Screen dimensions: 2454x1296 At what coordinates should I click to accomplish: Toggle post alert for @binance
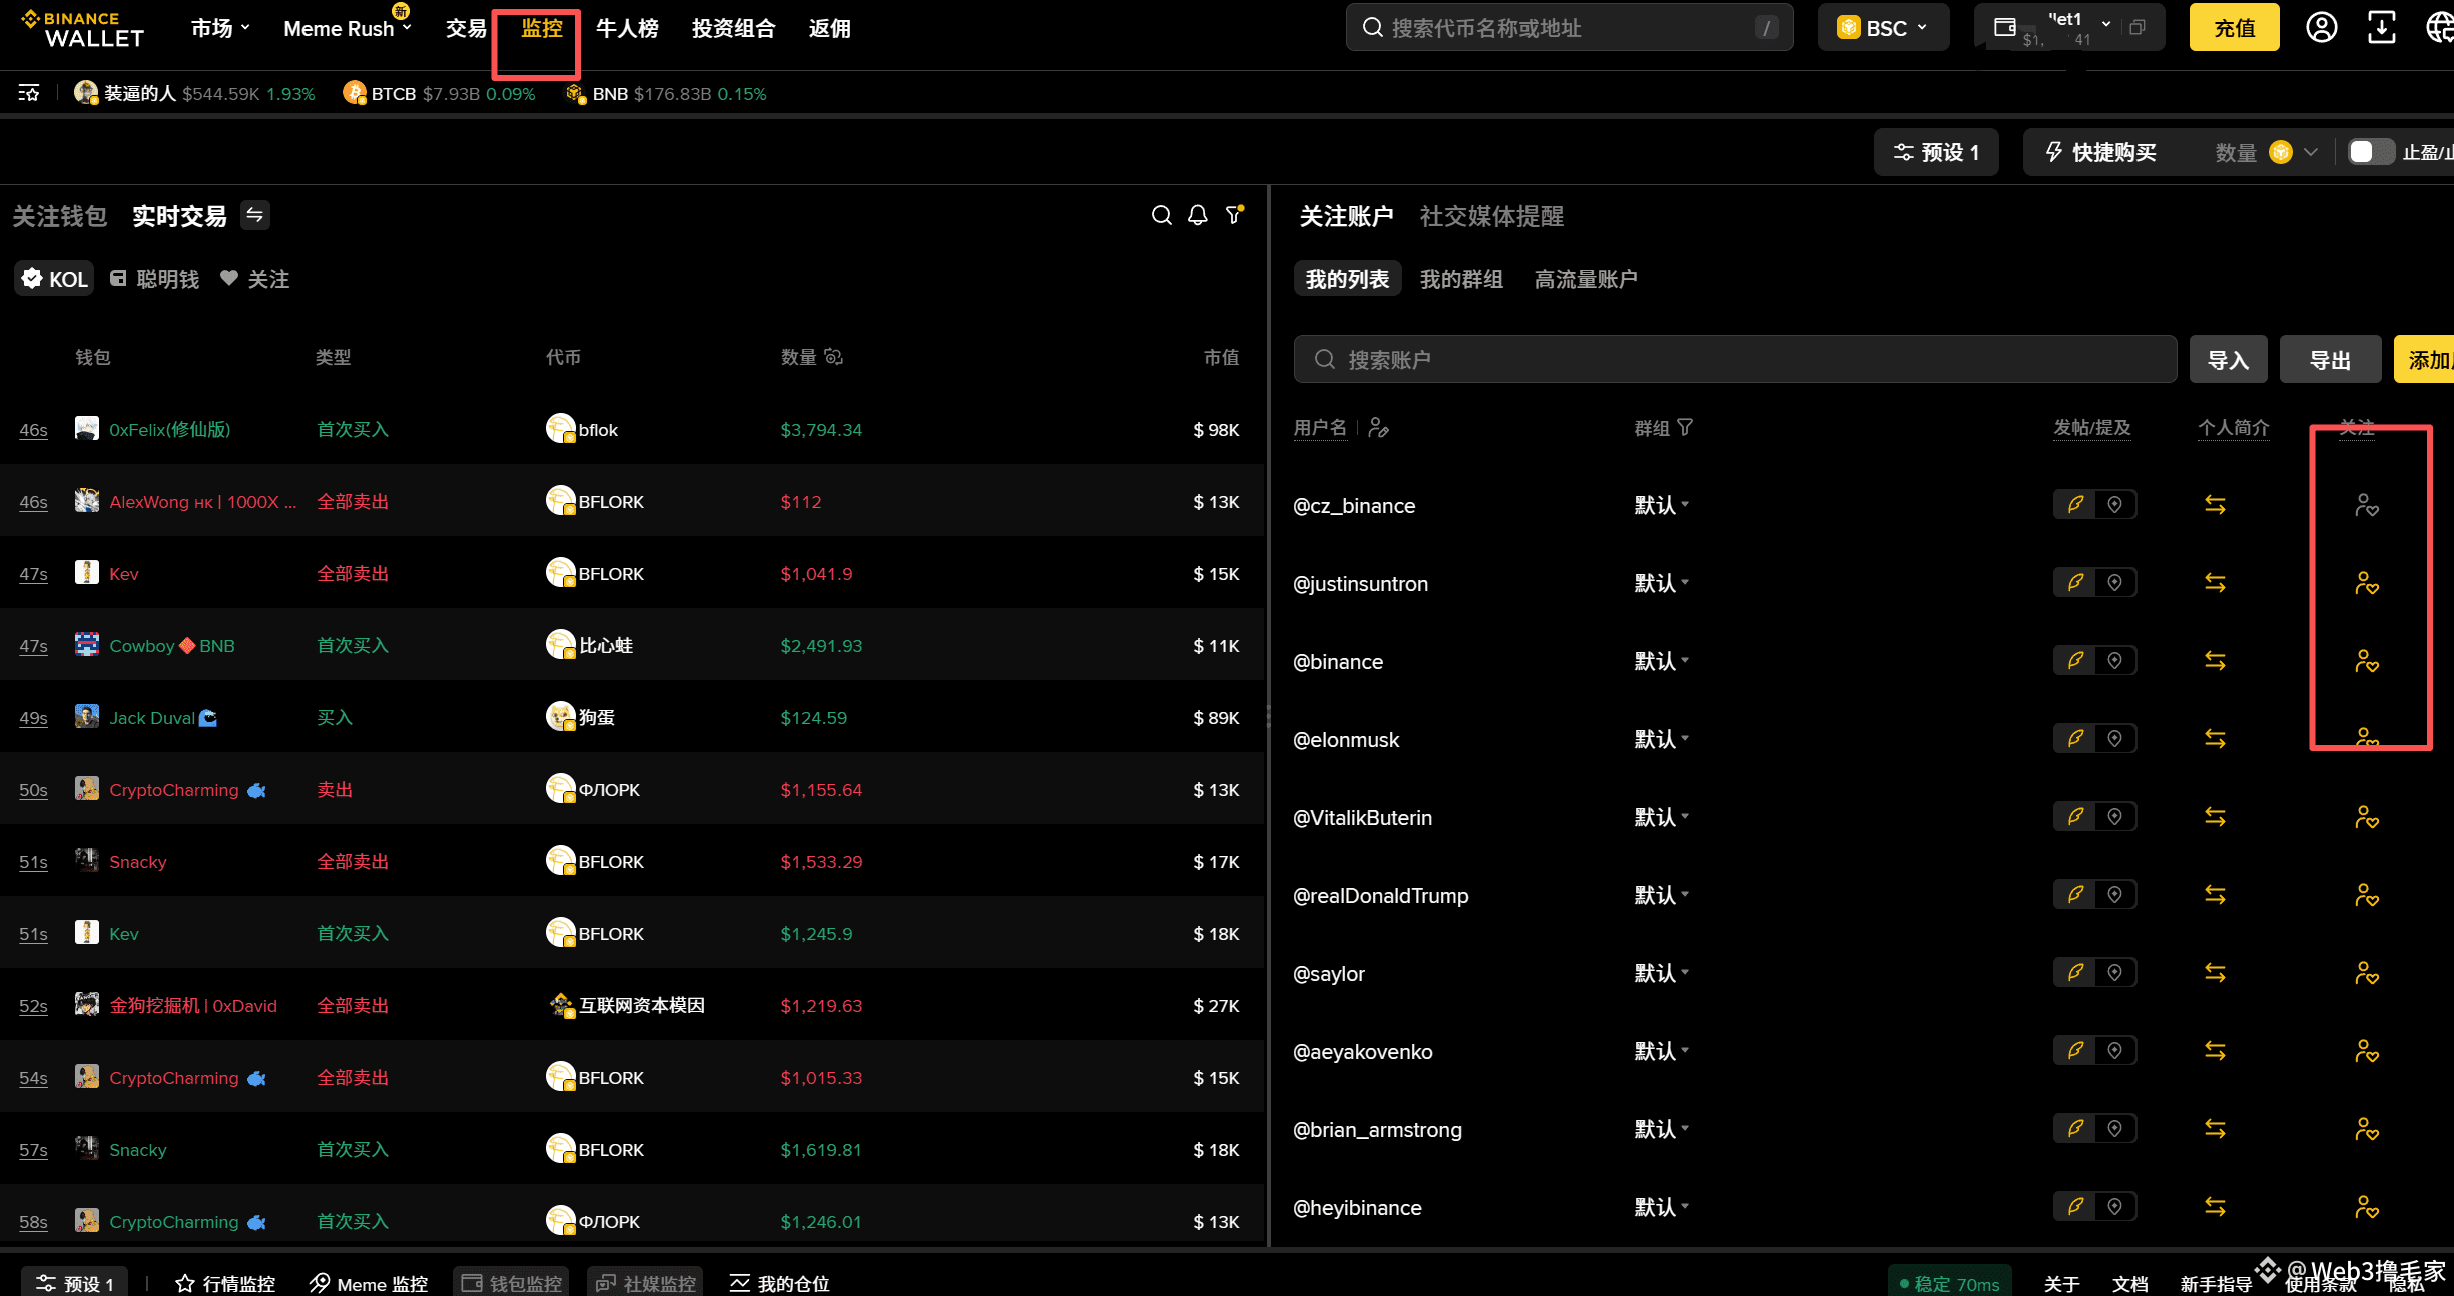click(x=2076, y=661)
